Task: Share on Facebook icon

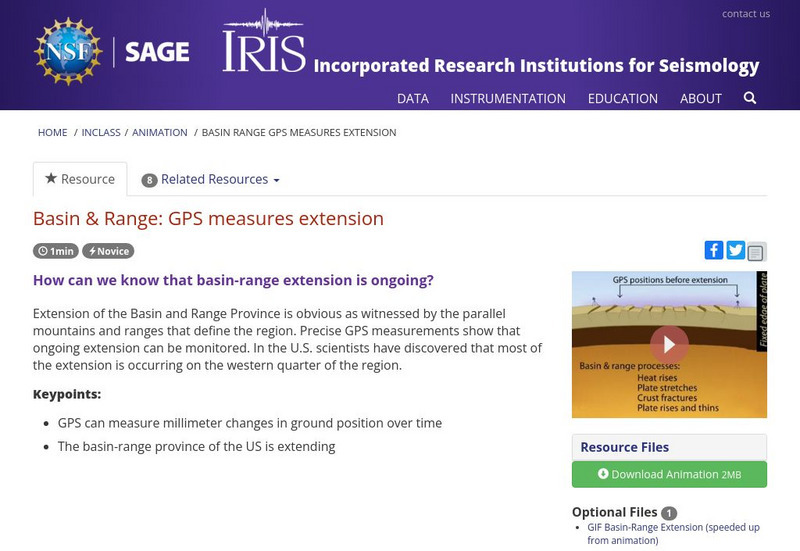Action: coord(714,251)
